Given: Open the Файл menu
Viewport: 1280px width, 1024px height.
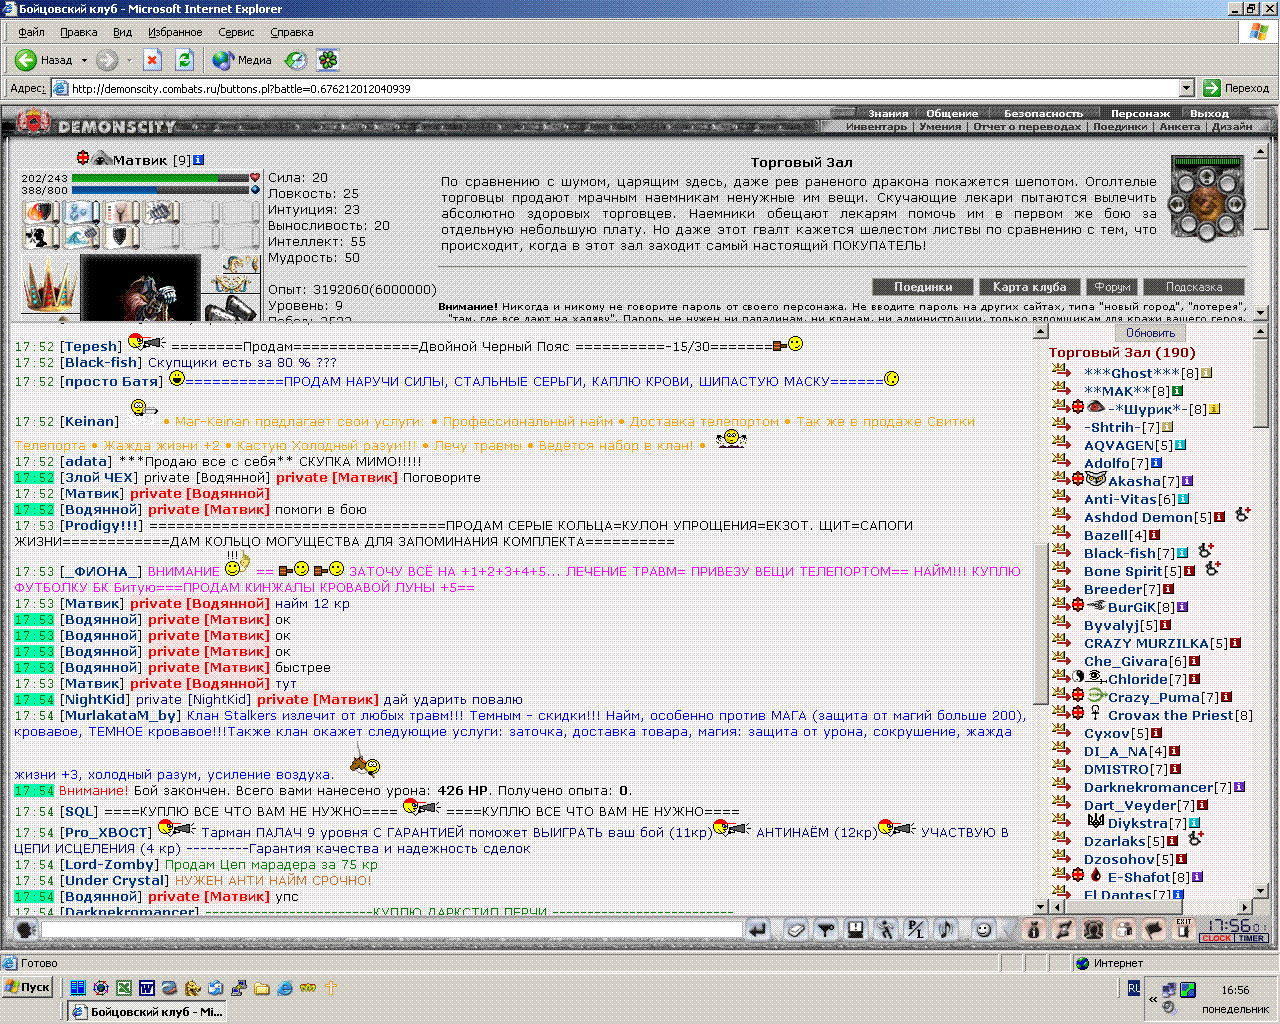Looking at the screenshot, I should coord(31,32).
